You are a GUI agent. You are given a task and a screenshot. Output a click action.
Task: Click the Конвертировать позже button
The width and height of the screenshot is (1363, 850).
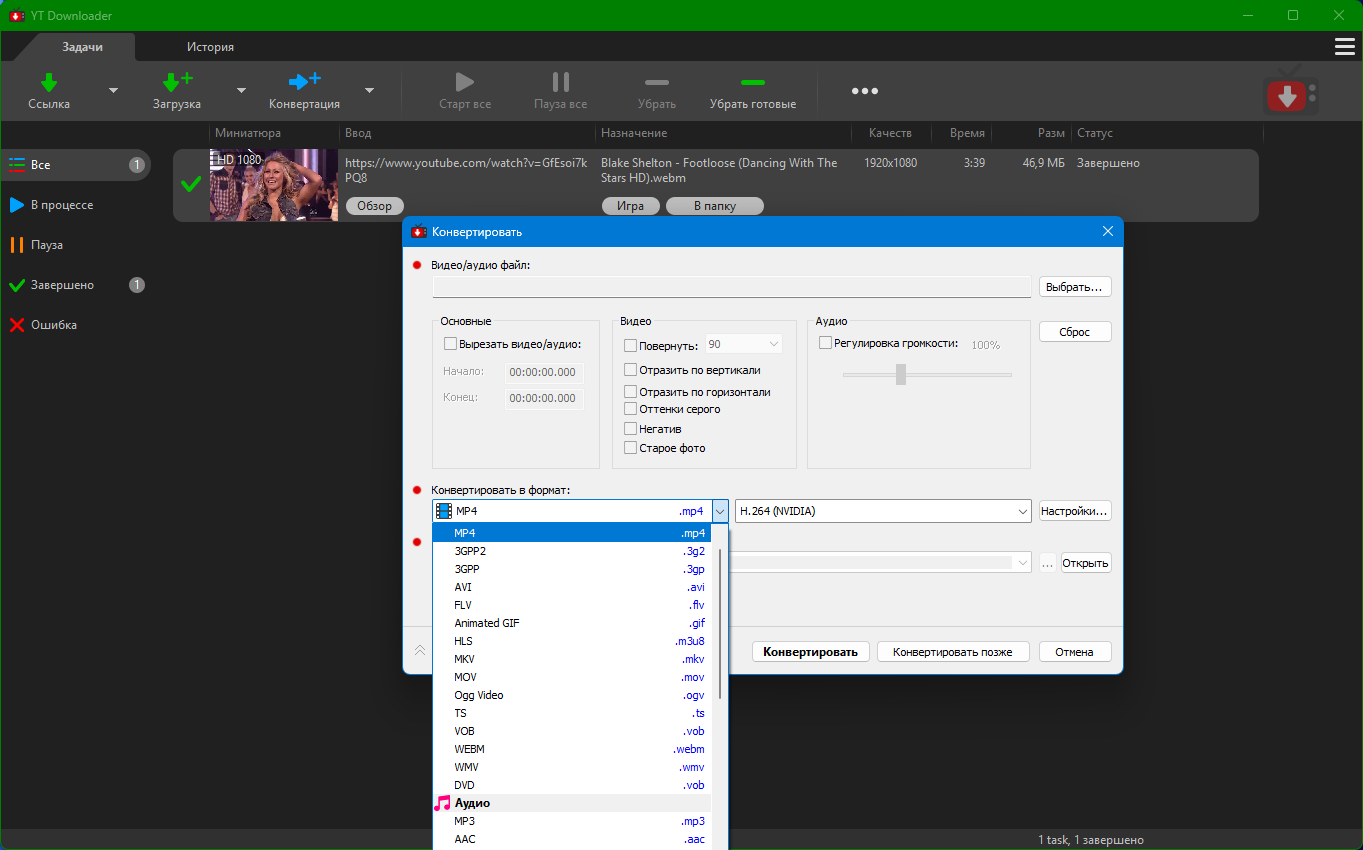(x=953, y=652)
